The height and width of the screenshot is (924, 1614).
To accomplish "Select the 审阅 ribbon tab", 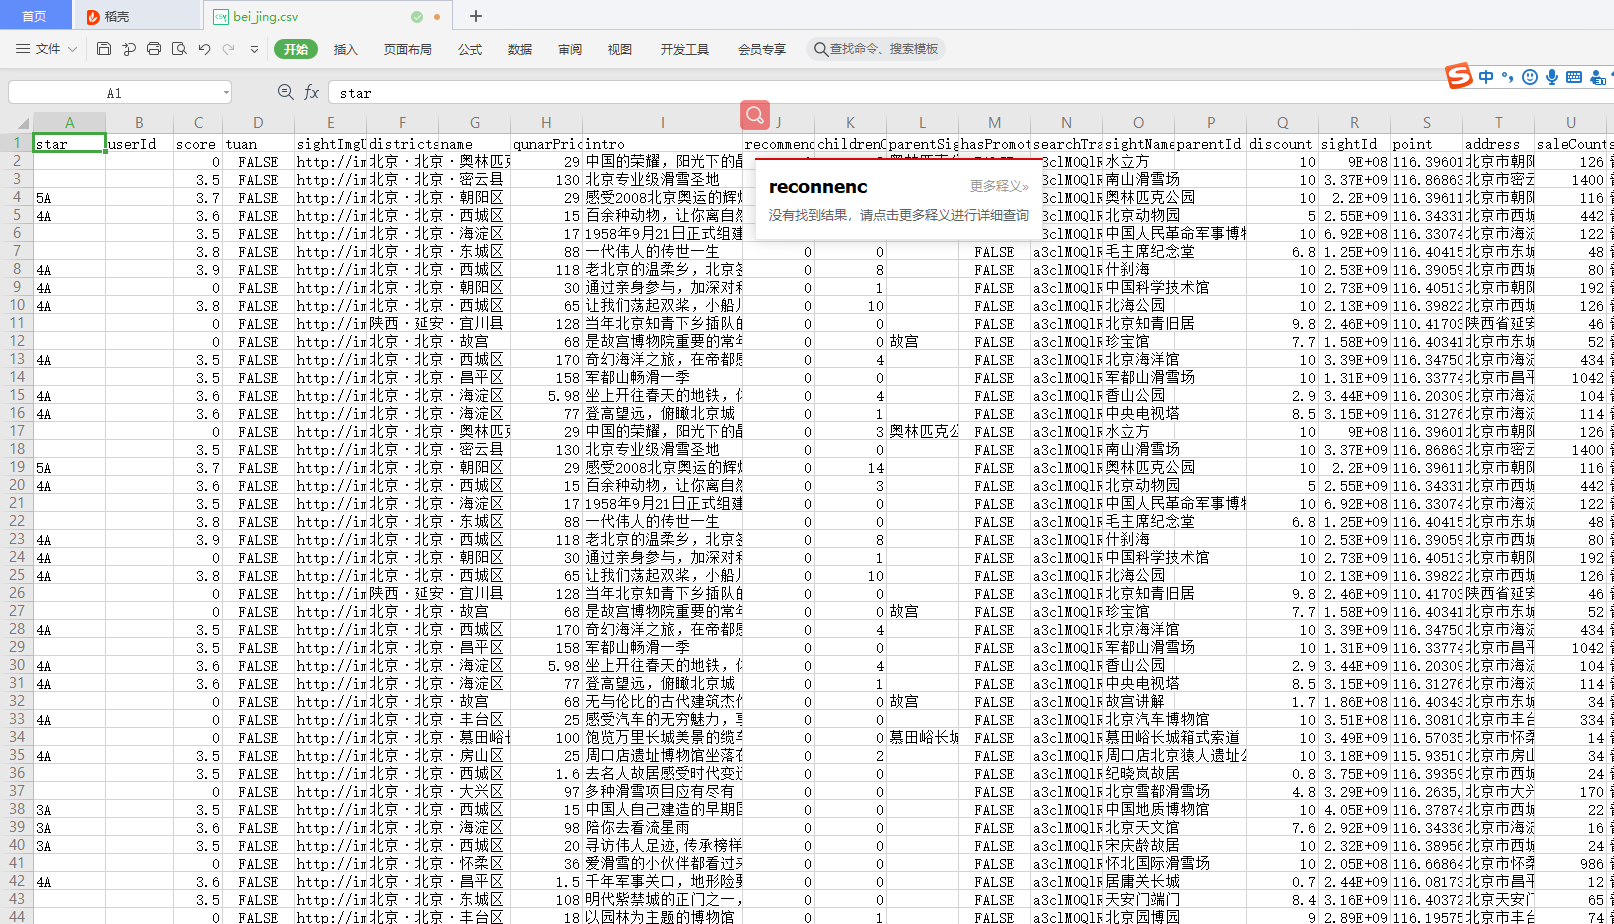I will click(x=570, y=49).
